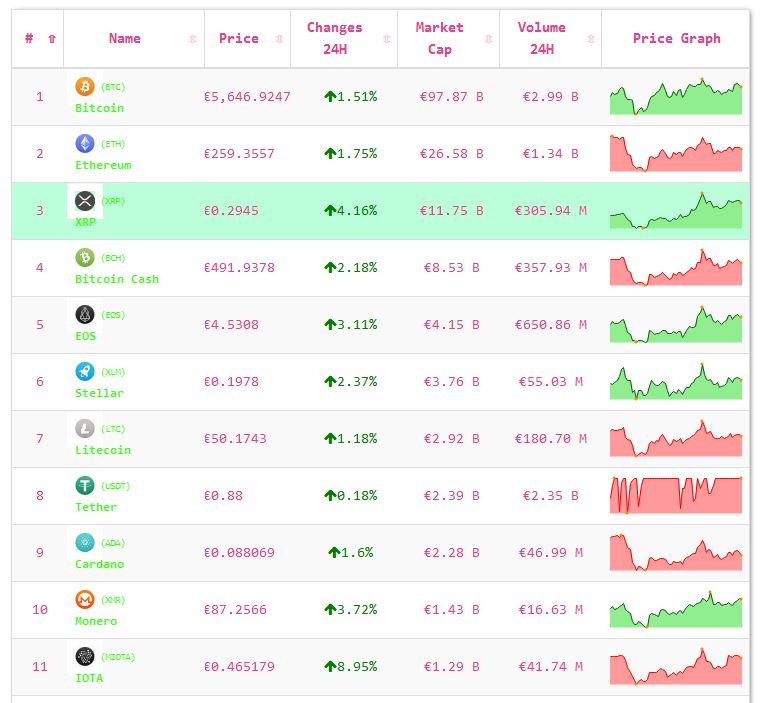The height and width of the screenshot is (703, 764).
Task: Click the Name column header
Action: pos(125,38)
